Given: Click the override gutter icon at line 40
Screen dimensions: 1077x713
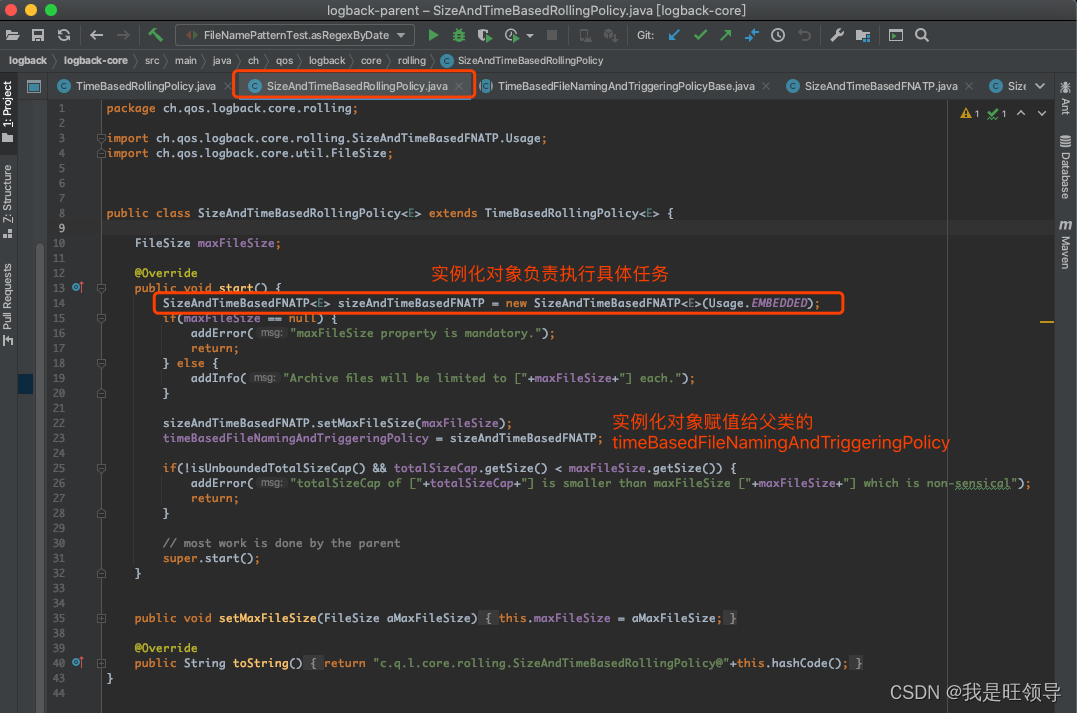Looking at the screenshot, I should pos(78,662).
